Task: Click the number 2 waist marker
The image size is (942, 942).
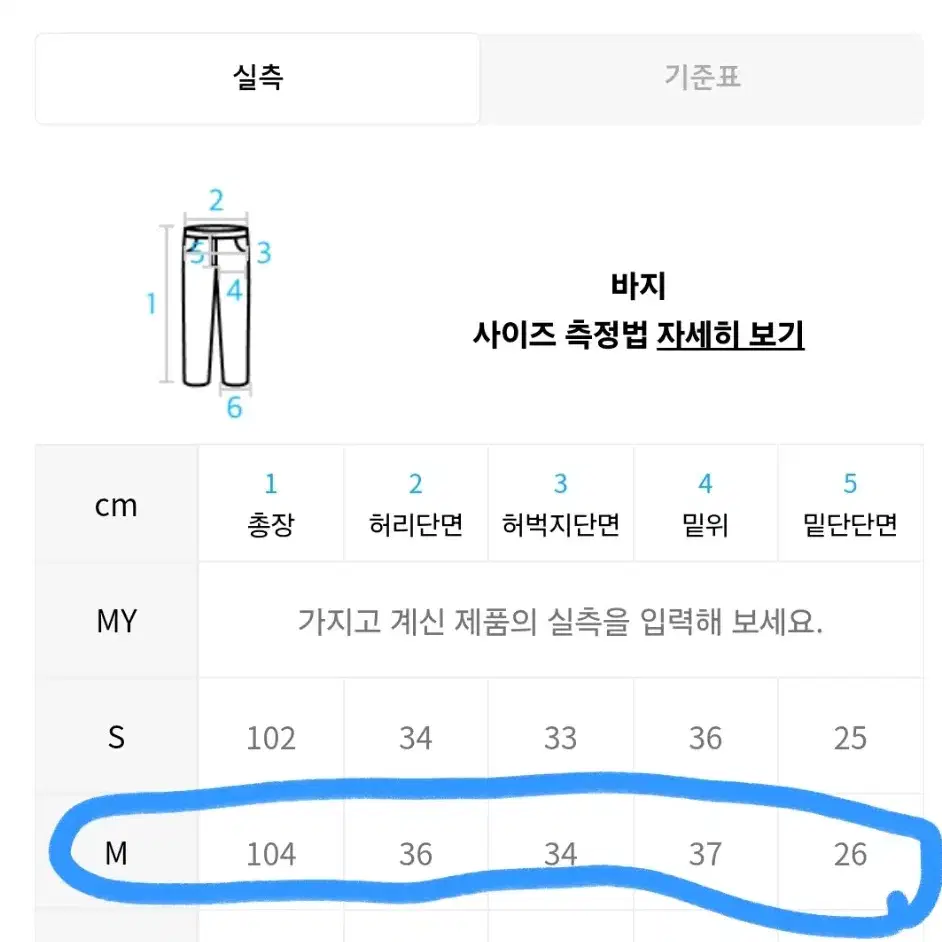Action: pyautogui.click(x=216, y=200)
